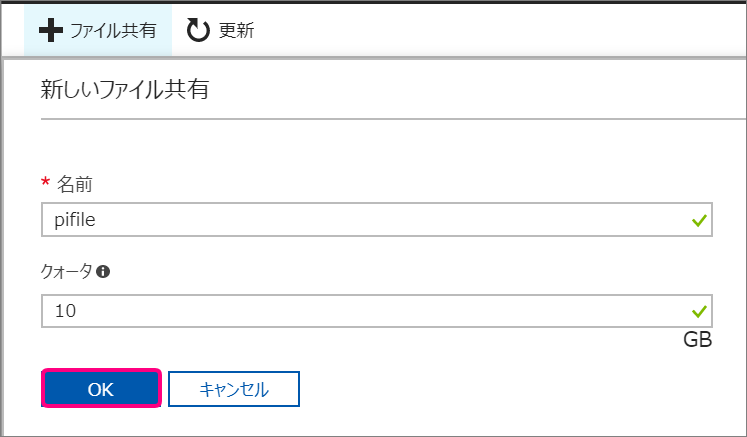This screenshot has width=747, height=437.
Task: Place the cursor on the pifile text
Action: click(75, 220)
